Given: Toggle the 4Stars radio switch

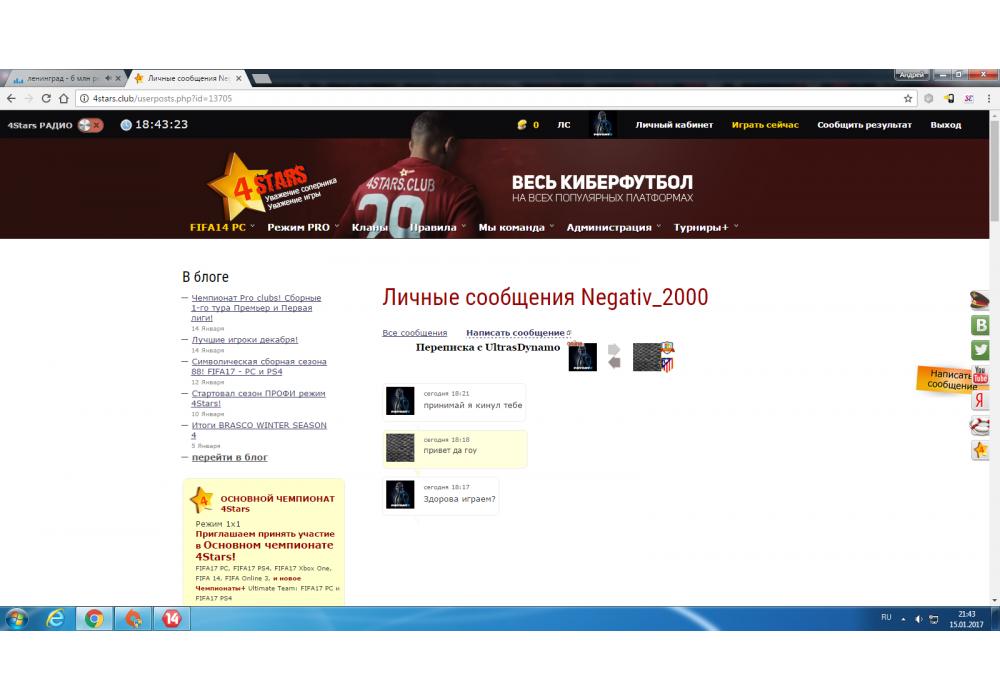Looking at the screenshot, I should pyautogui.click(x=91, y=125).
